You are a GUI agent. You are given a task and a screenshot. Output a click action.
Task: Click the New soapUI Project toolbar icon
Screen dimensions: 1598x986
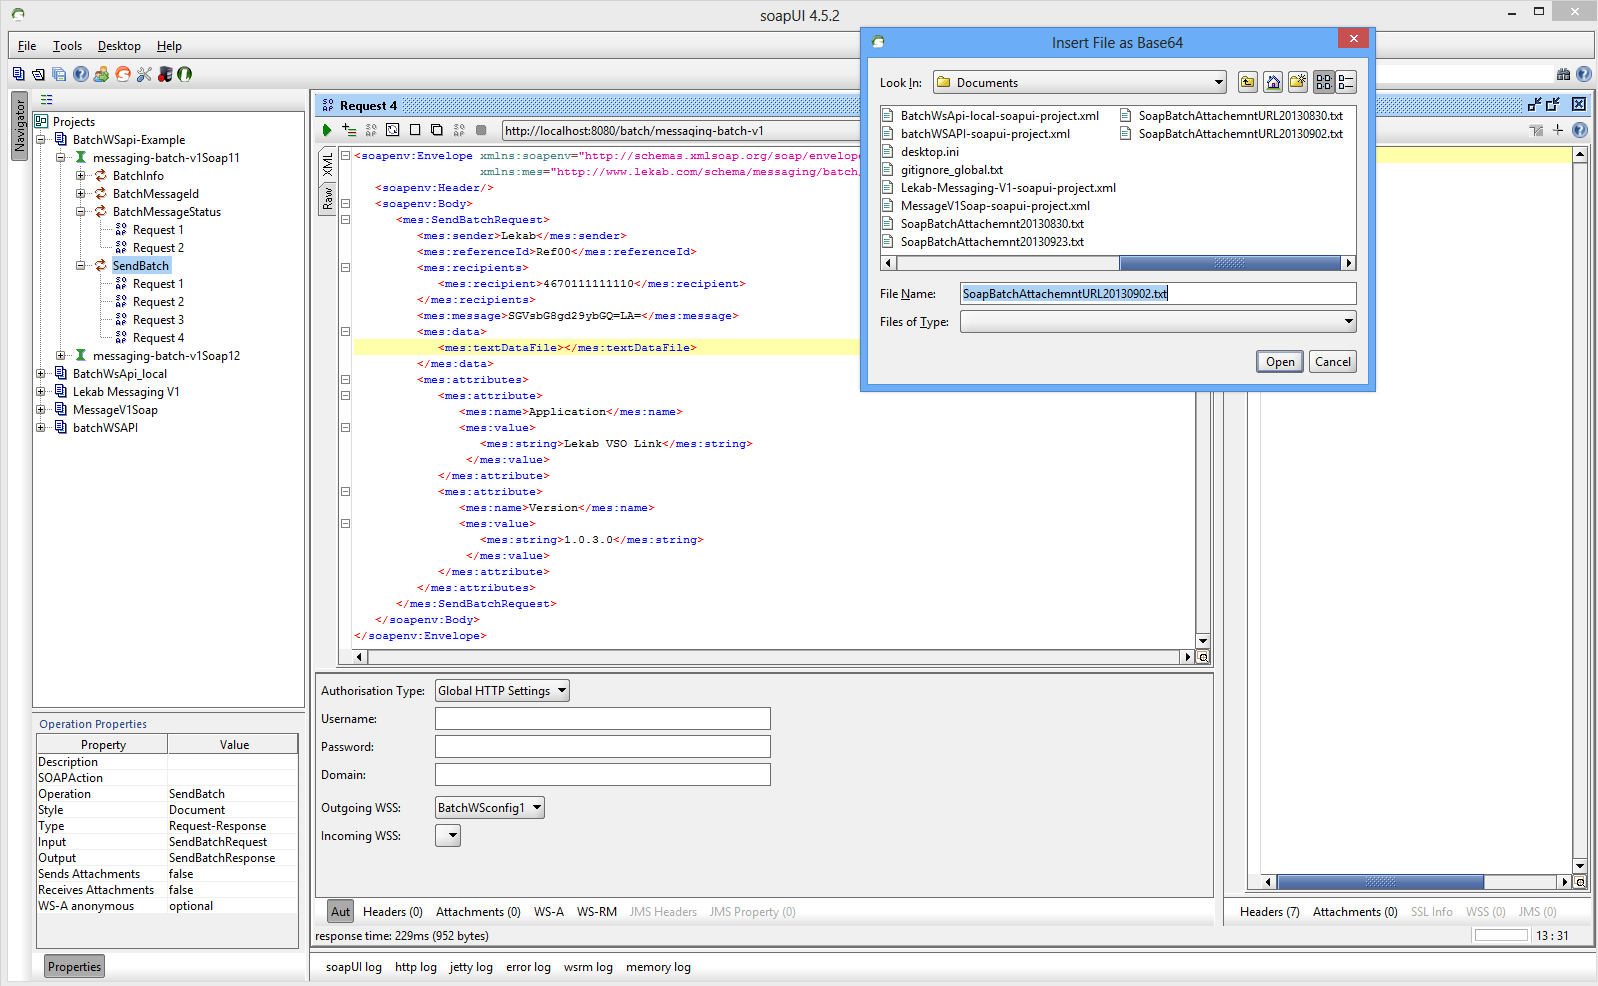coord(18,74)
